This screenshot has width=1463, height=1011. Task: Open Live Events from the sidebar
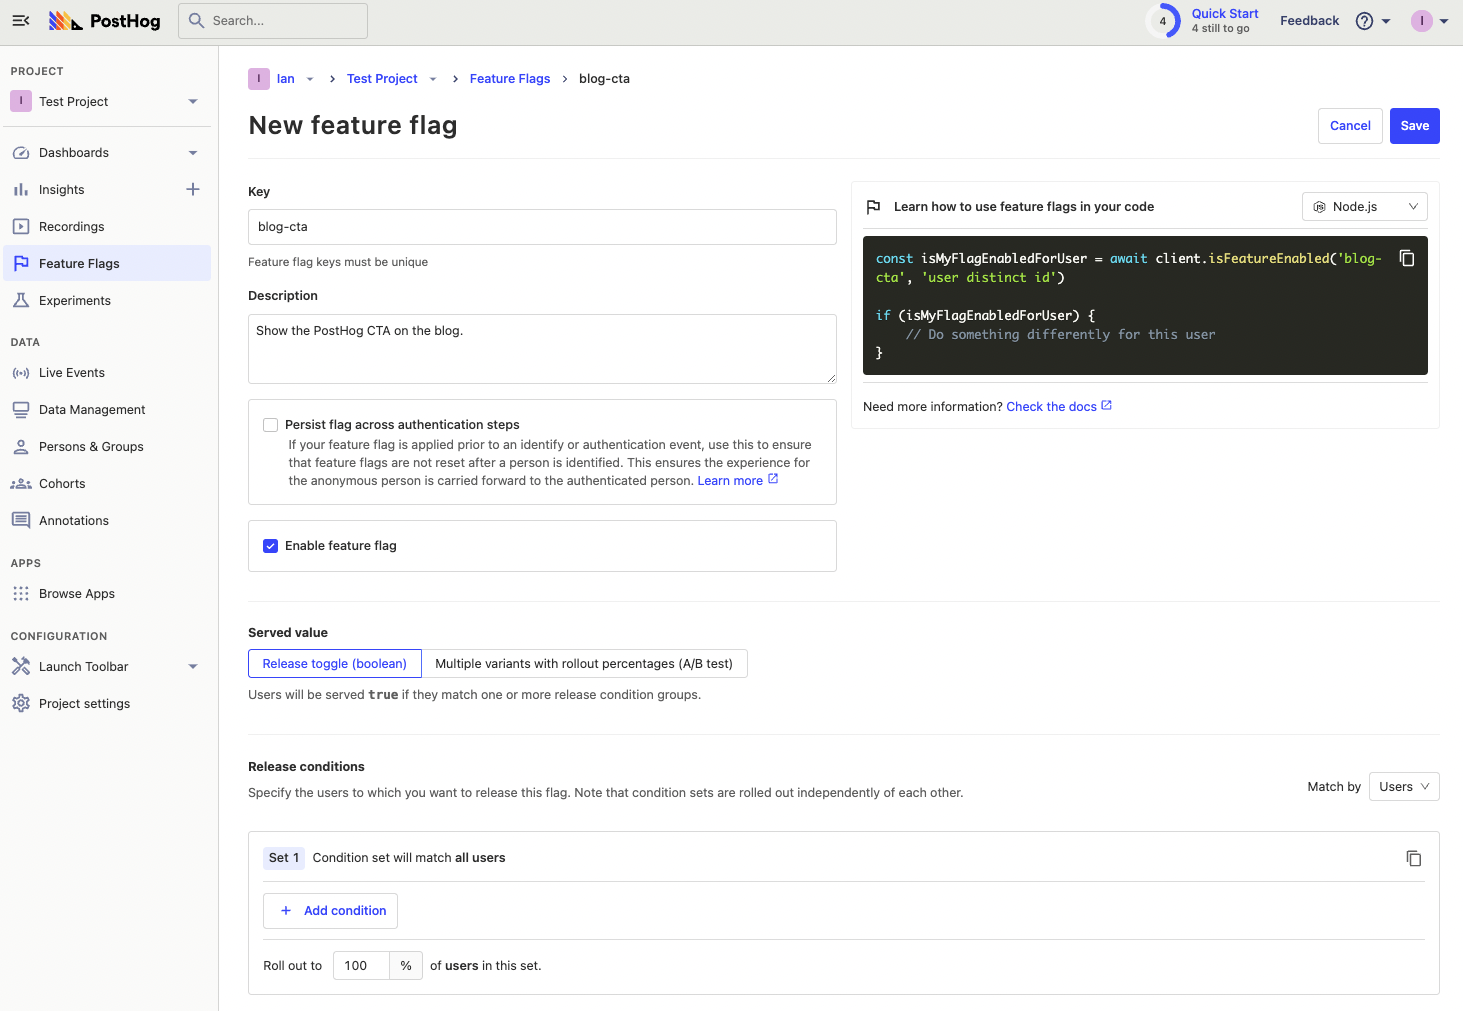click(x=72, y=372)
